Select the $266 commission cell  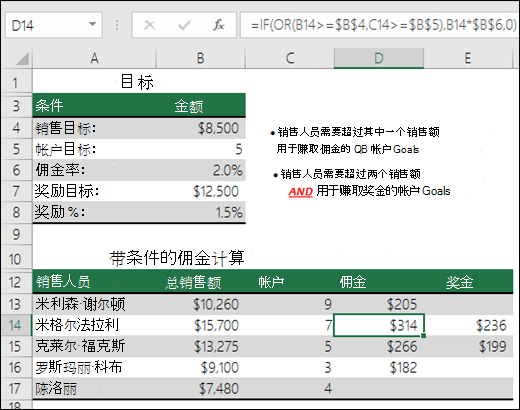point(379,346)
